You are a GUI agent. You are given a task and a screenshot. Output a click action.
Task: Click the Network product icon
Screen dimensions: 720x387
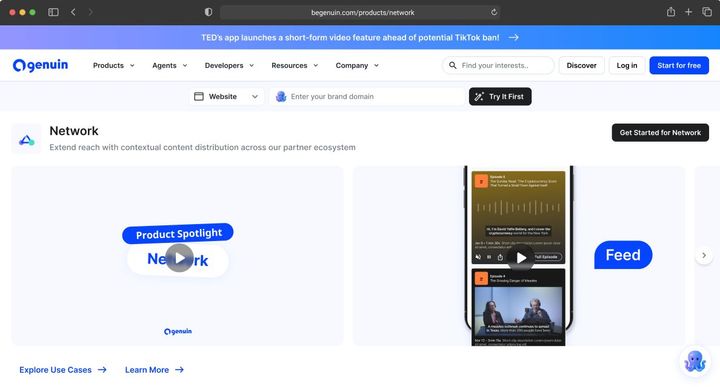pyautogui.click(x=27, y=139)
